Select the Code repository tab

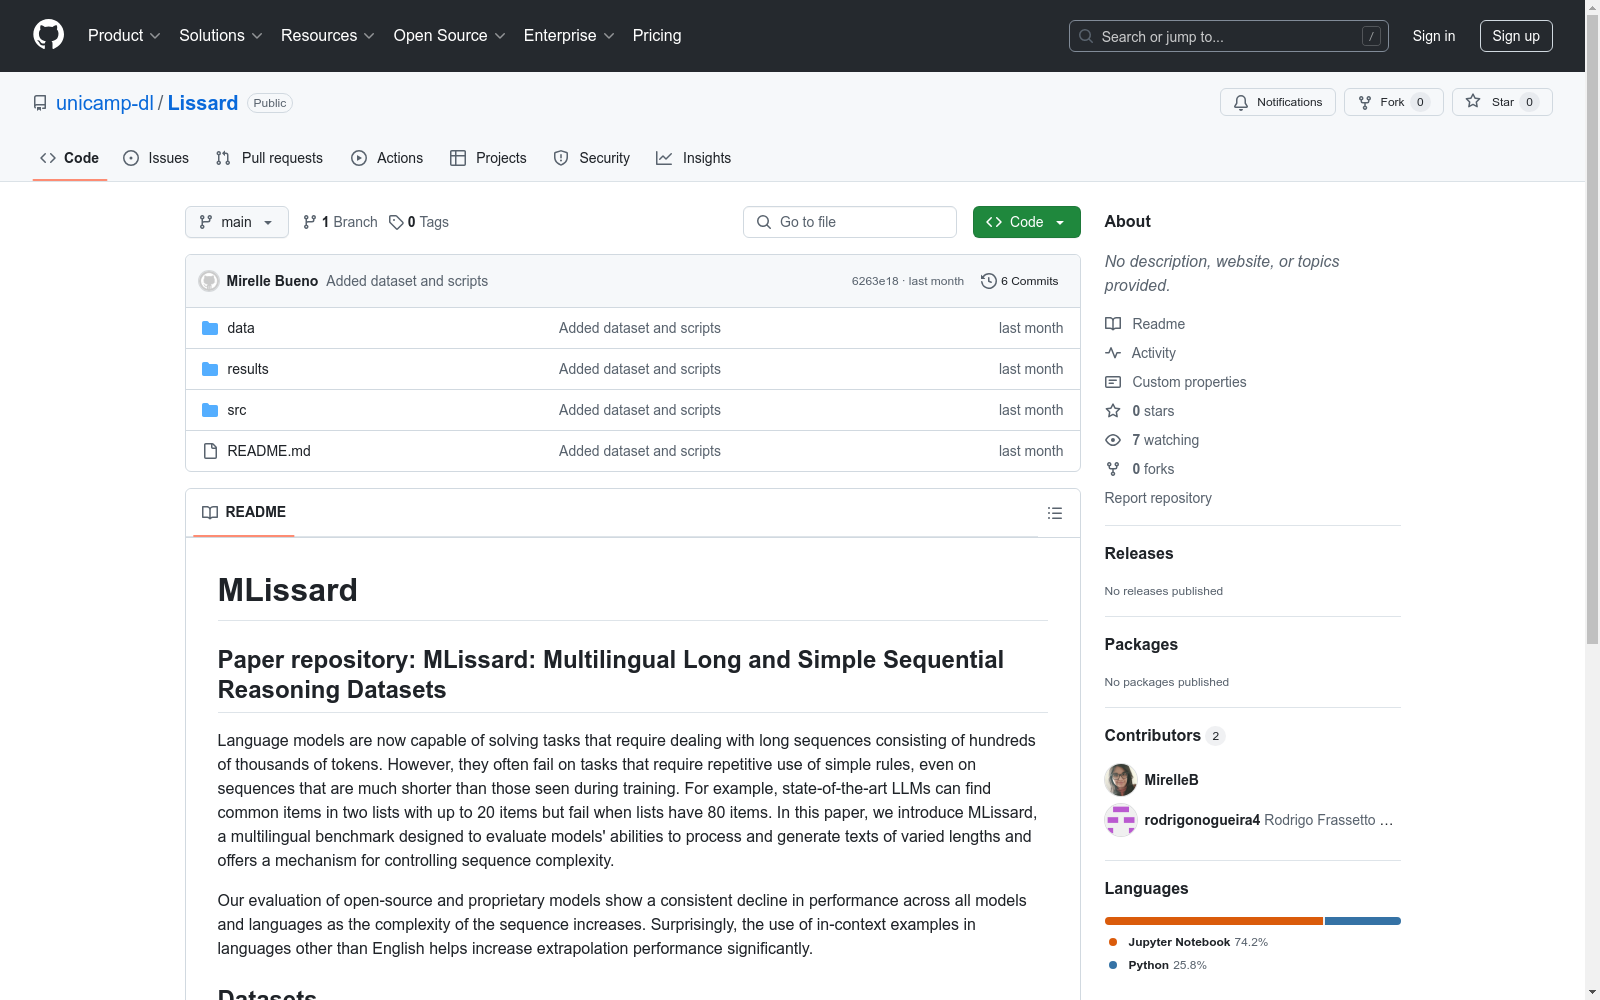point(70,158)
